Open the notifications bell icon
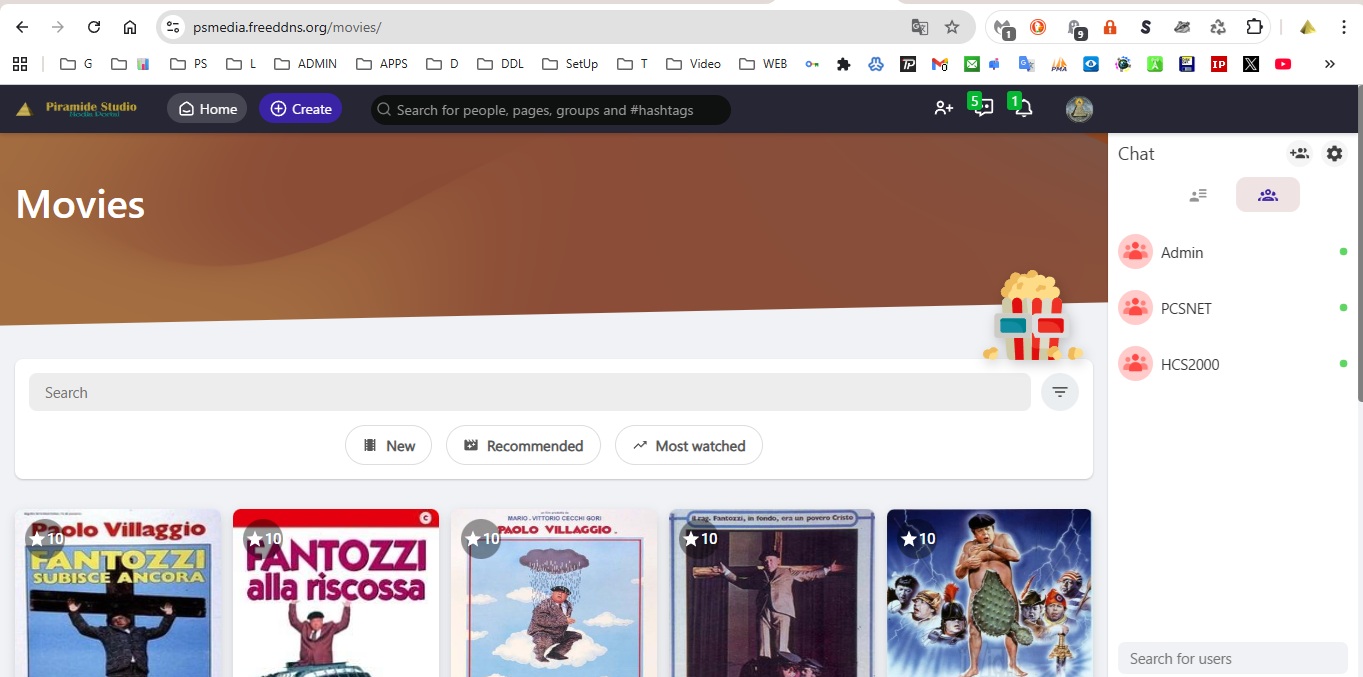 click(x=1023, y=108)
